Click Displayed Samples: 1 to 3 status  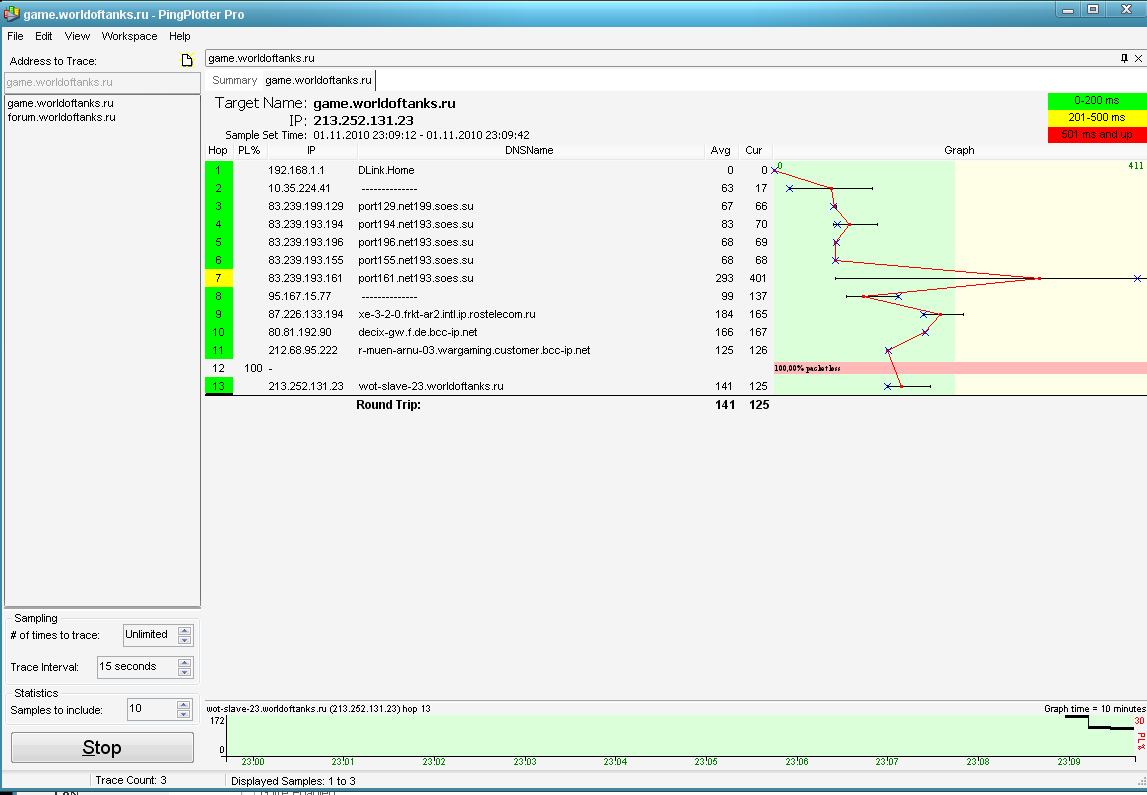click(x=293, y=781)
